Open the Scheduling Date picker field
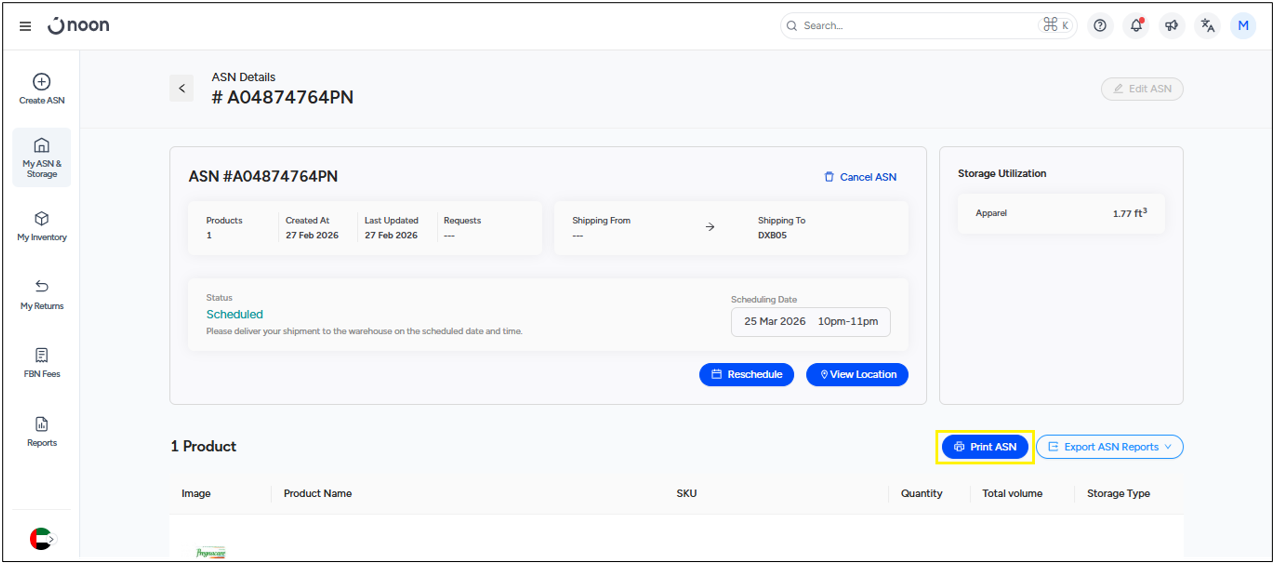1274x564 pixels. (810, 322)
